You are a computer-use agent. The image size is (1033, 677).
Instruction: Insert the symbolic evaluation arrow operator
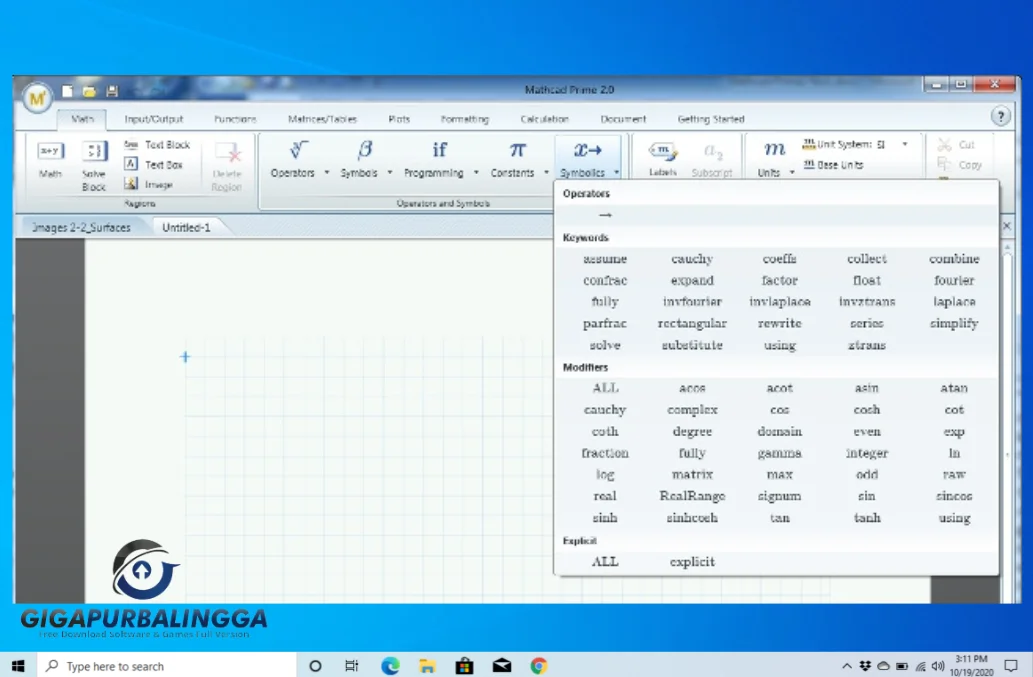[x=605, y=215]
